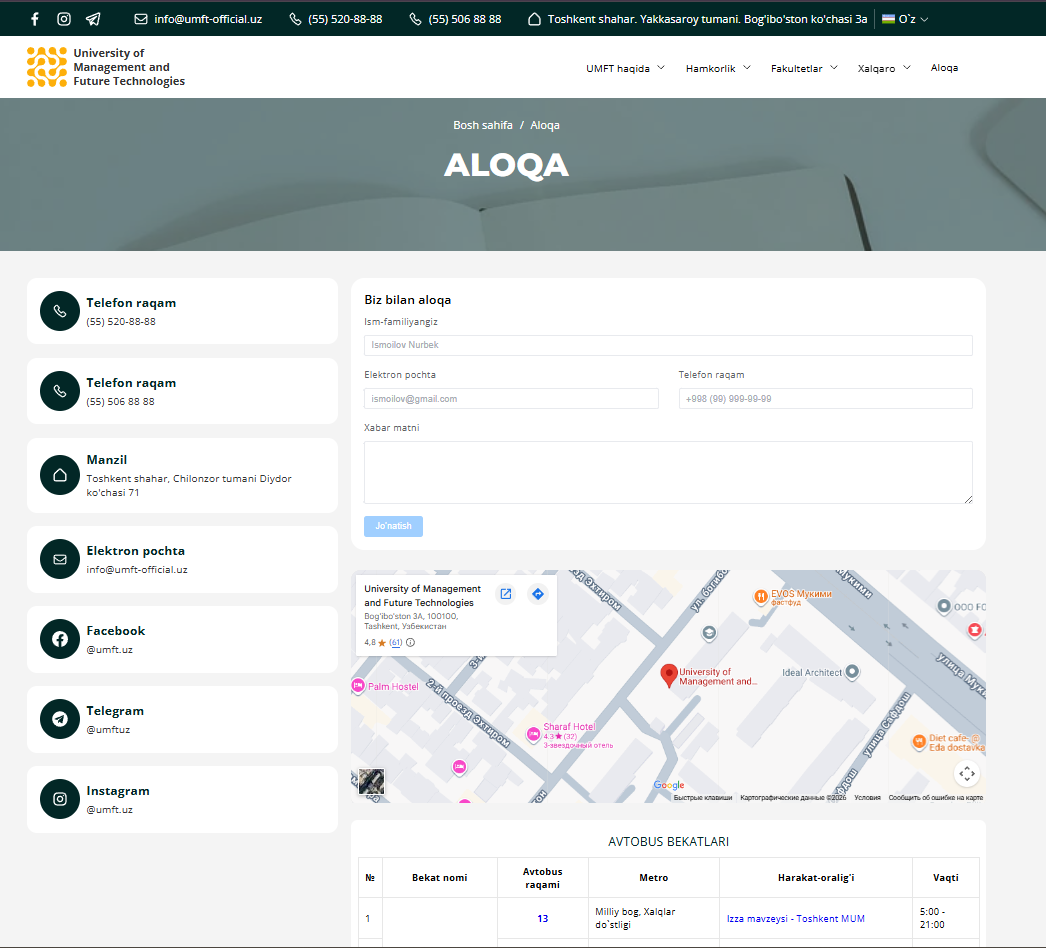Screen dimensions: 1046x948
Task: Click the University of Management and Future Technologies title
Action: (422, 596)
